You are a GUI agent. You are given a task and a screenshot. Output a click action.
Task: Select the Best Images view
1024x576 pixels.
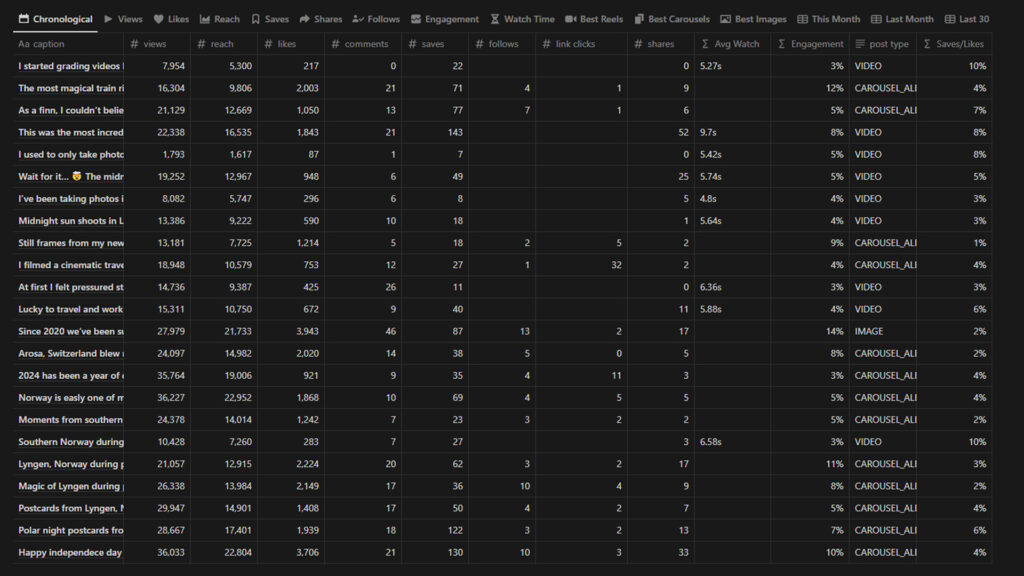point(753,19)
